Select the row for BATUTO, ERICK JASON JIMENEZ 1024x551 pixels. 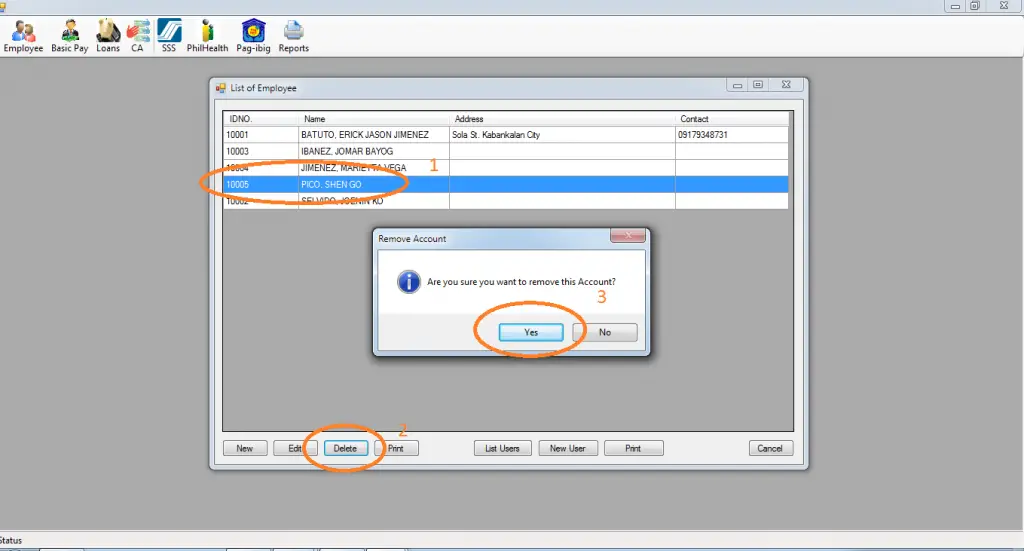pyautogui.click(x=364, y=135)
